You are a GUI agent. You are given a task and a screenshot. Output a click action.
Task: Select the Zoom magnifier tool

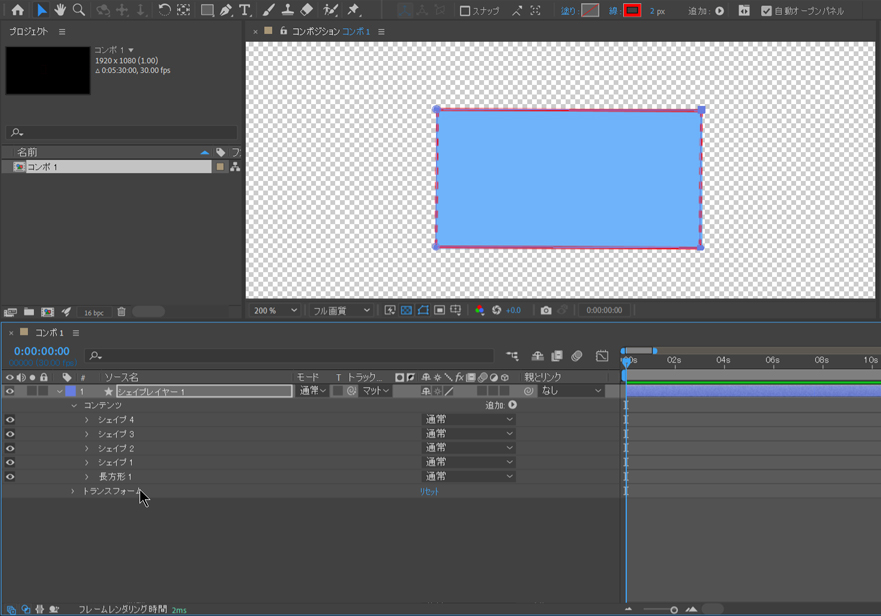[79, 10]
